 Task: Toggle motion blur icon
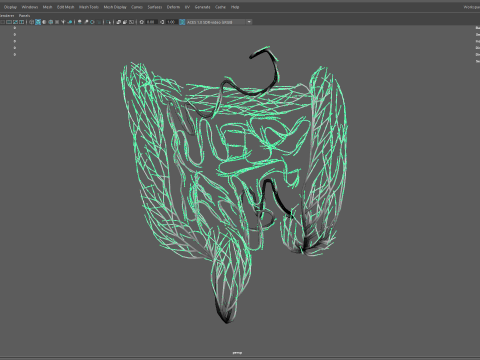coord(86,22)
